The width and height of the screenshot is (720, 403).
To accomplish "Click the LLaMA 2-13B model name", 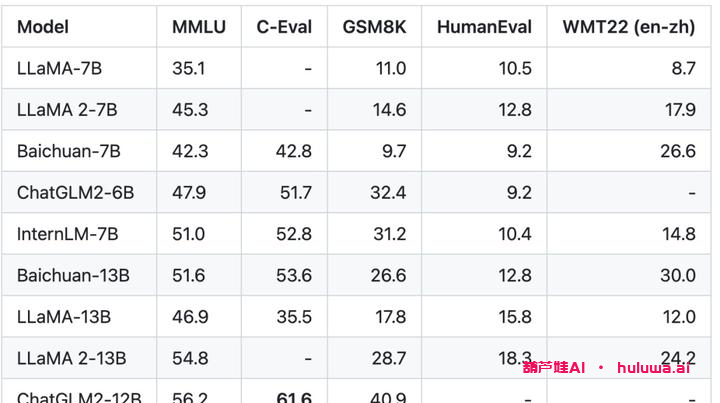I will (x=71, y=358).
